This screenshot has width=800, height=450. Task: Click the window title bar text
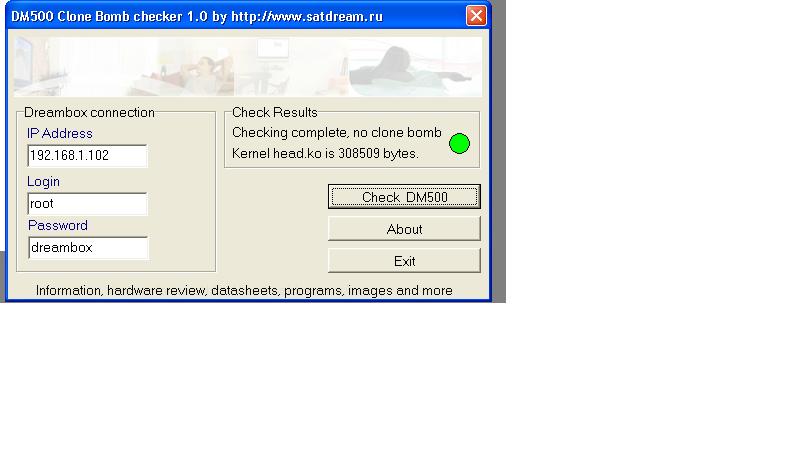[x=197, y=16]
